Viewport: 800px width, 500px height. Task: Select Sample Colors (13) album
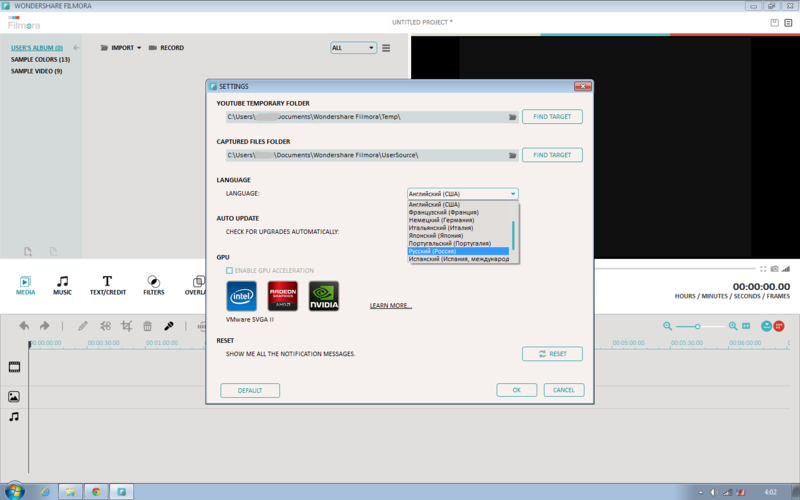click(40, 60)
